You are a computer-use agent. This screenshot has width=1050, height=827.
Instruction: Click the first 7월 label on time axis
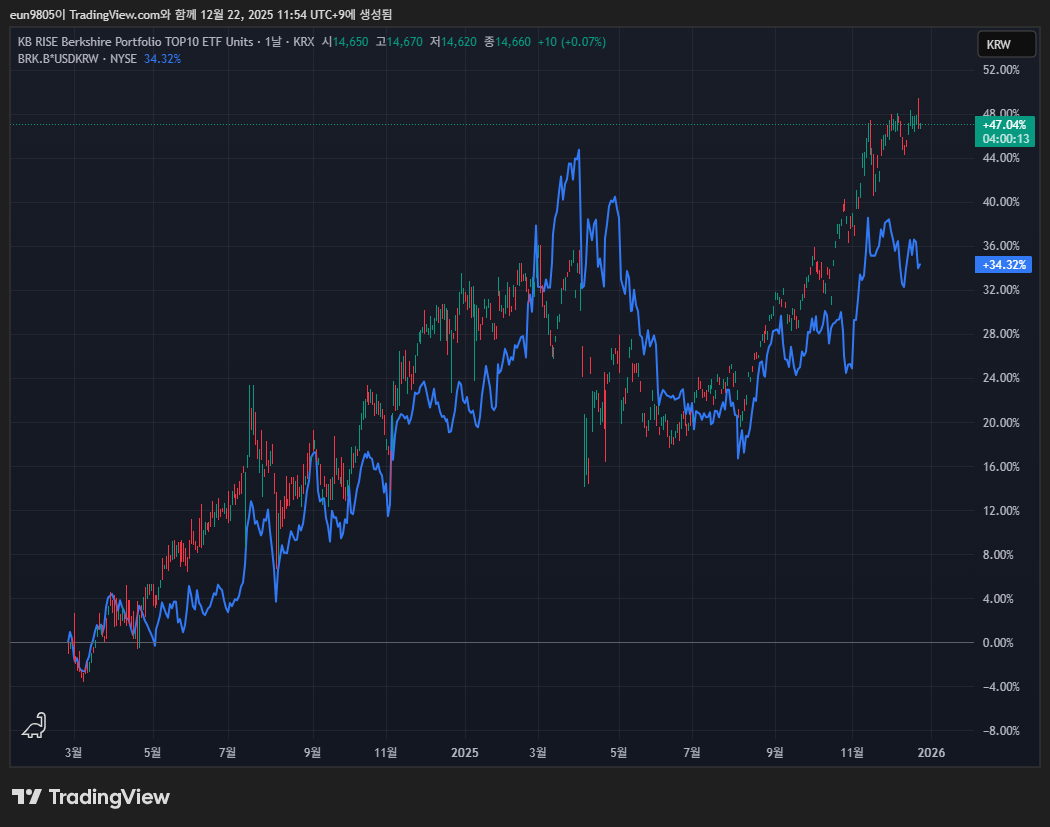point(228,753)
